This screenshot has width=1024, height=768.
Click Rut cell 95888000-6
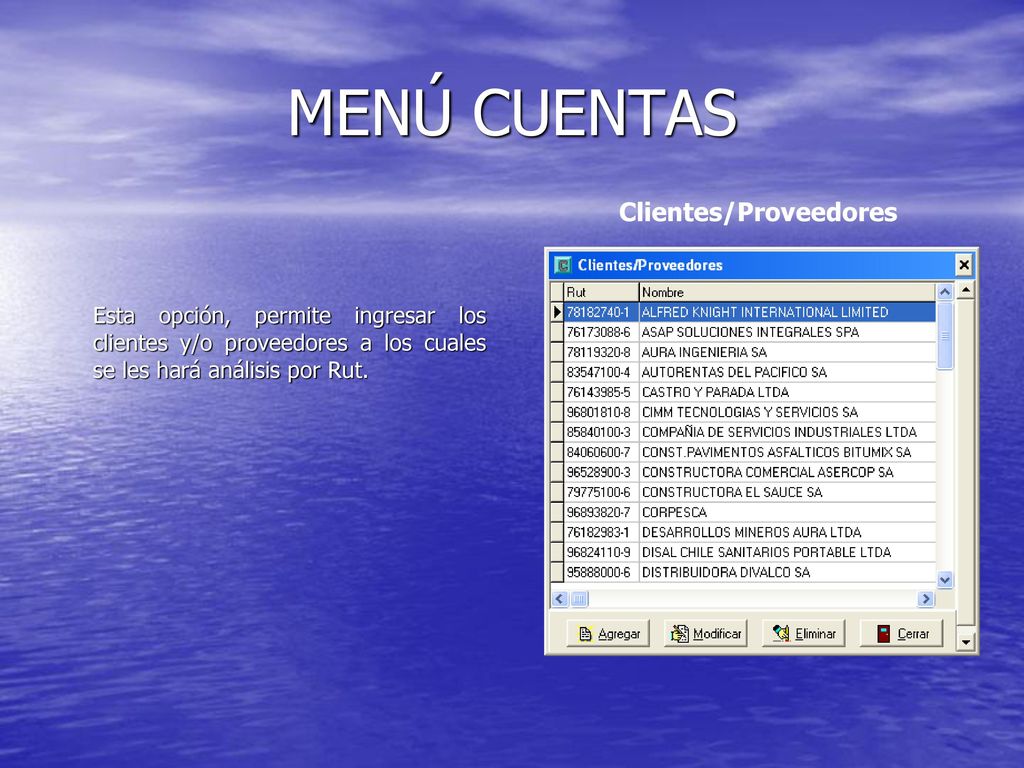[601, 572]
